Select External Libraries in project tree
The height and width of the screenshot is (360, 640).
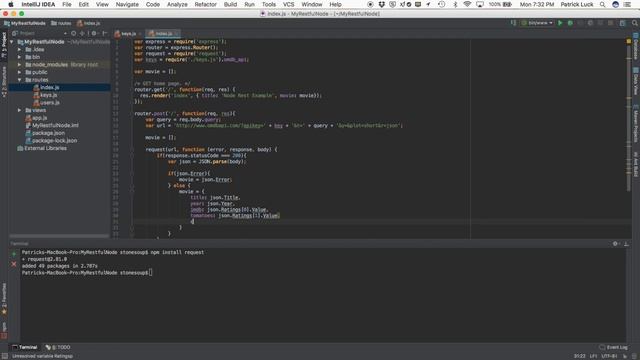[42, 148]
